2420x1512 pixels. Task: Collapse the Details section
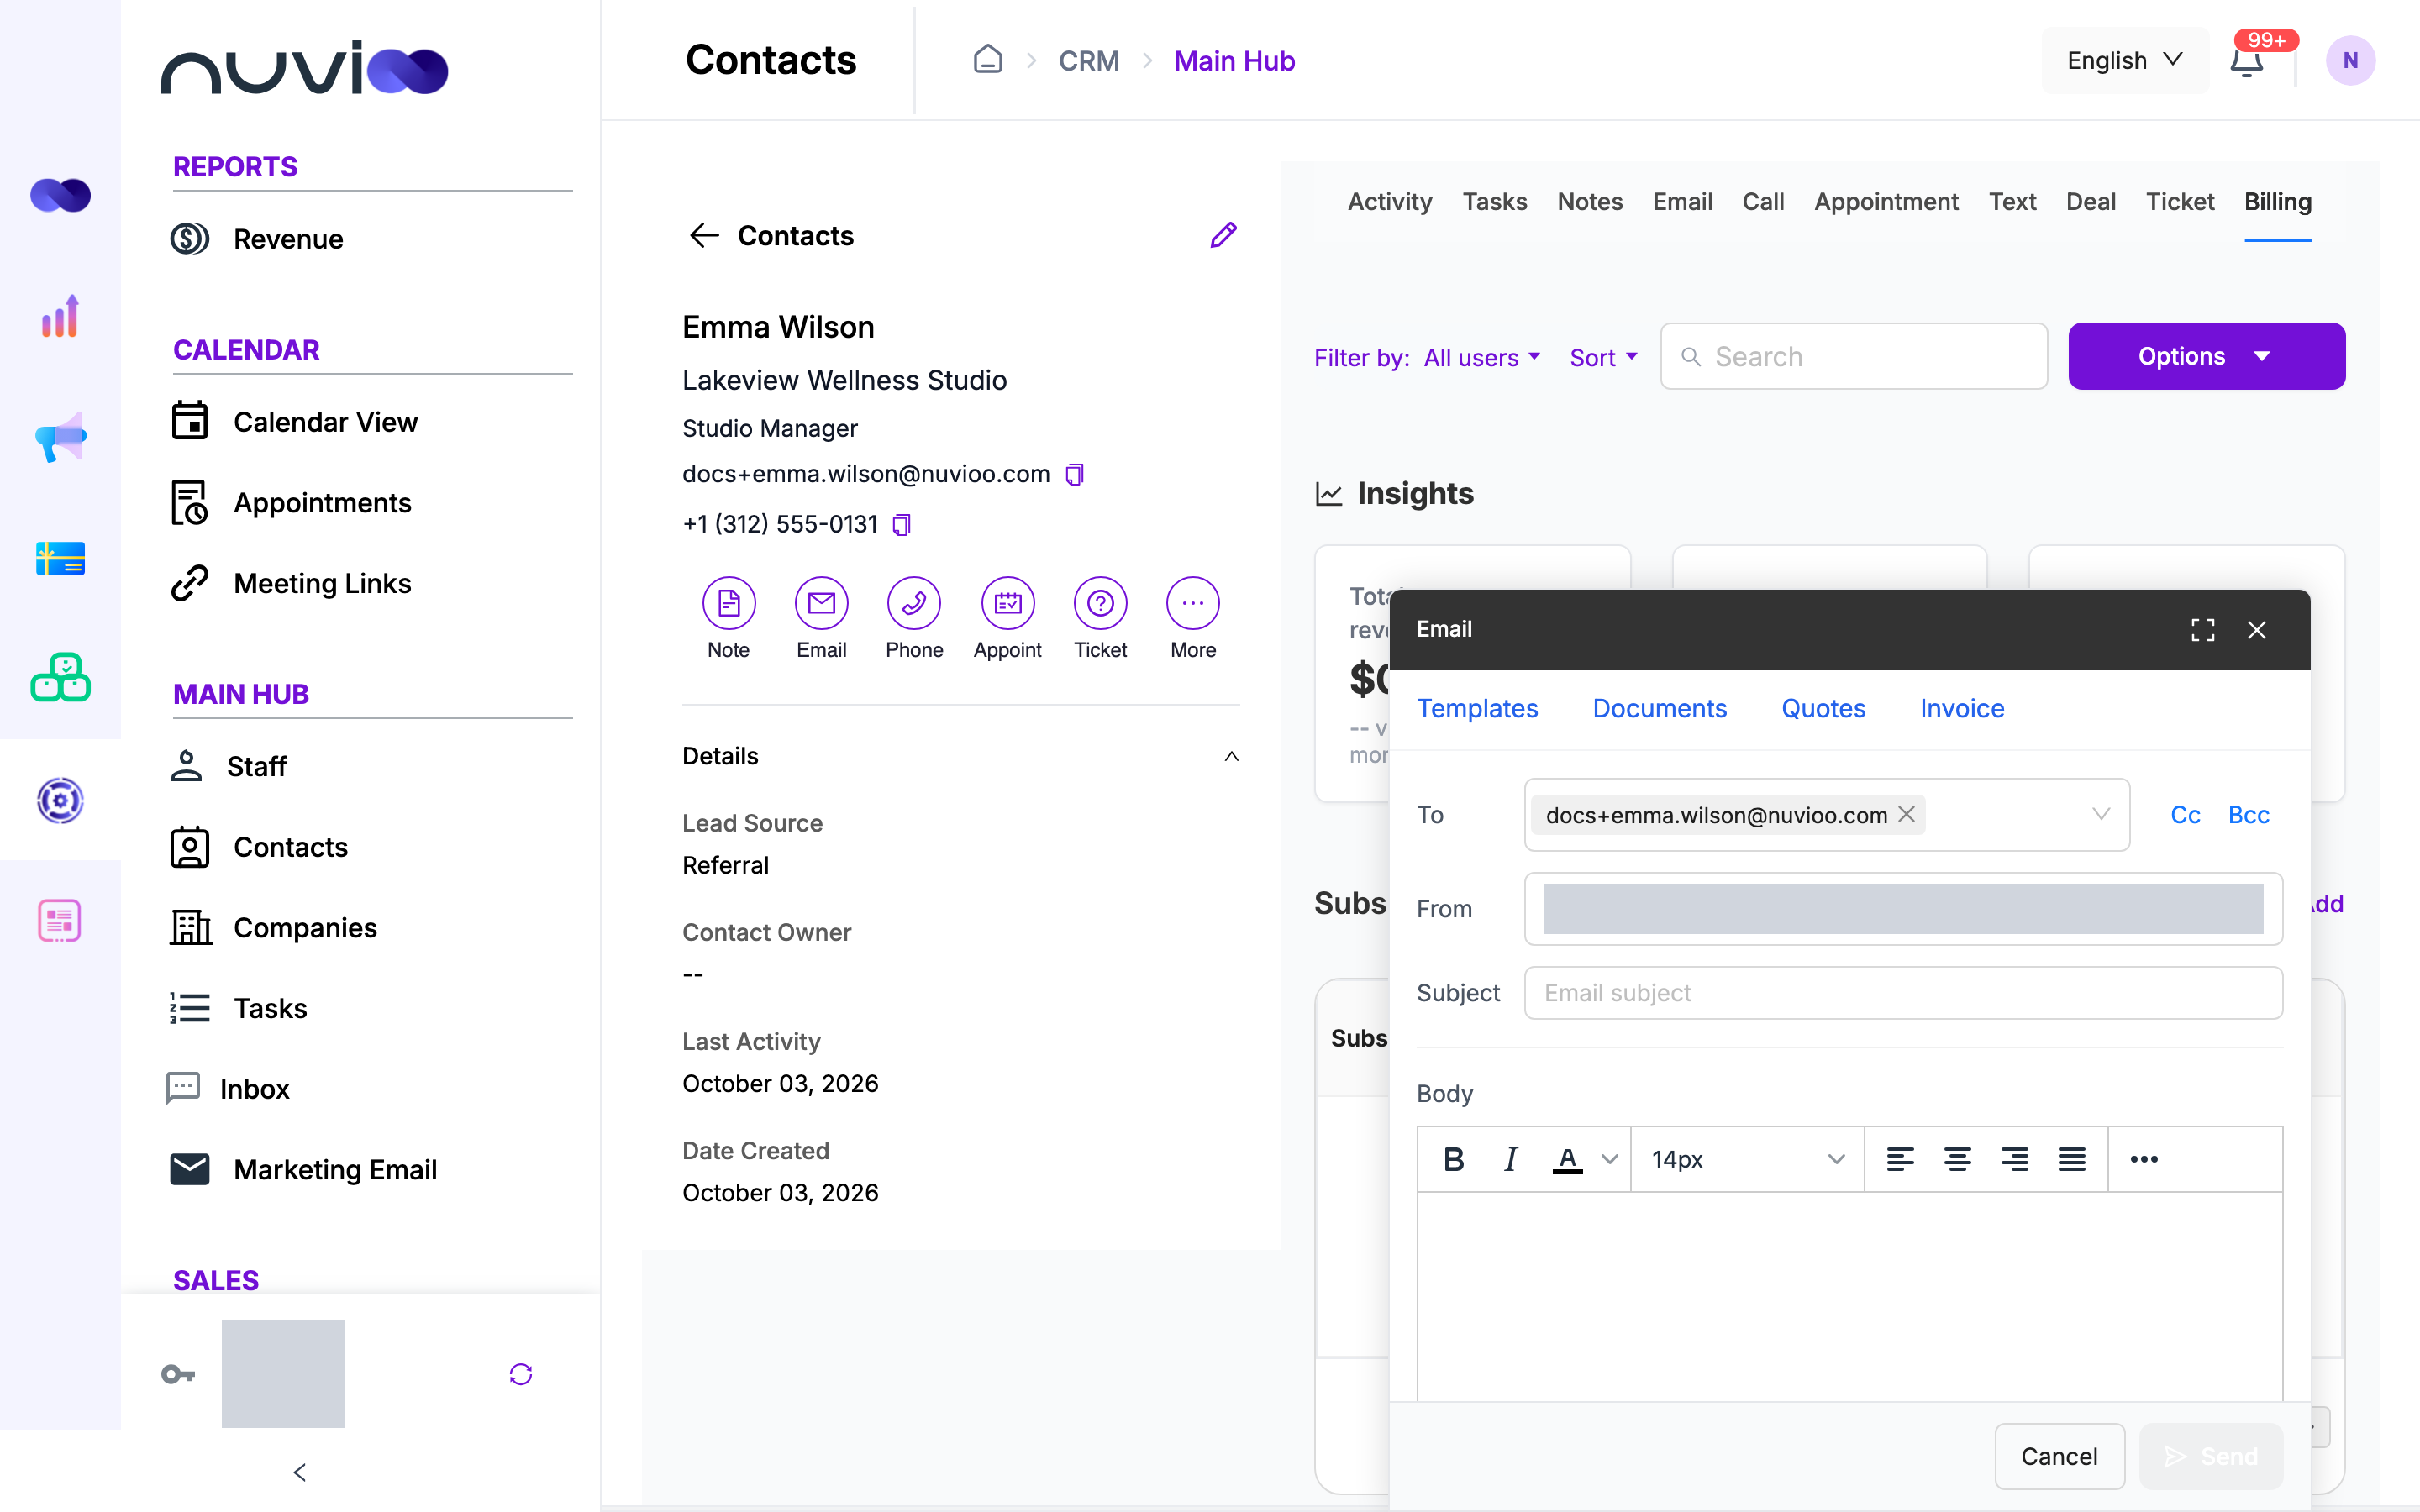(1231, 756)
